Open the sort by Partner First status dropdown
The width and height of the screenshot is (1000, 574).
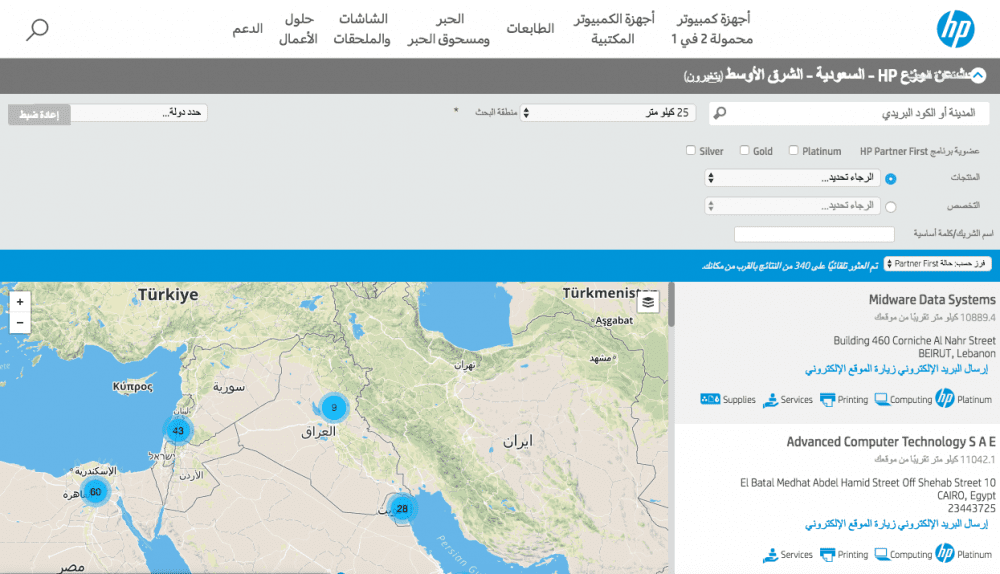pyautogui.click(x=938, y=264)
